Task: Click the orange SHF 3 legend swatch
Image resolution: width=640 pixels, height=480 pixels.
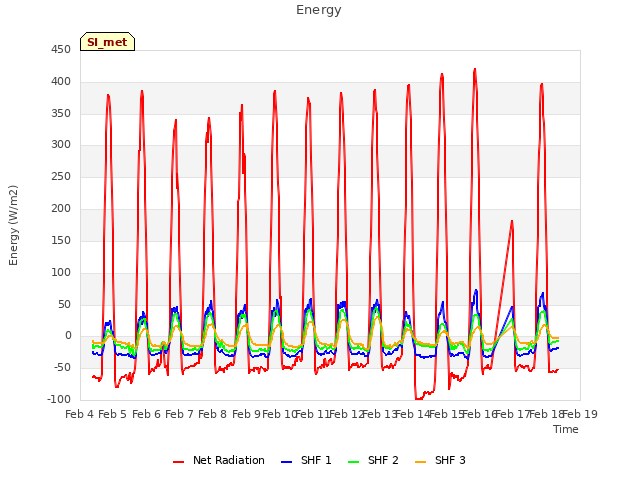Action: coord(420,462)
